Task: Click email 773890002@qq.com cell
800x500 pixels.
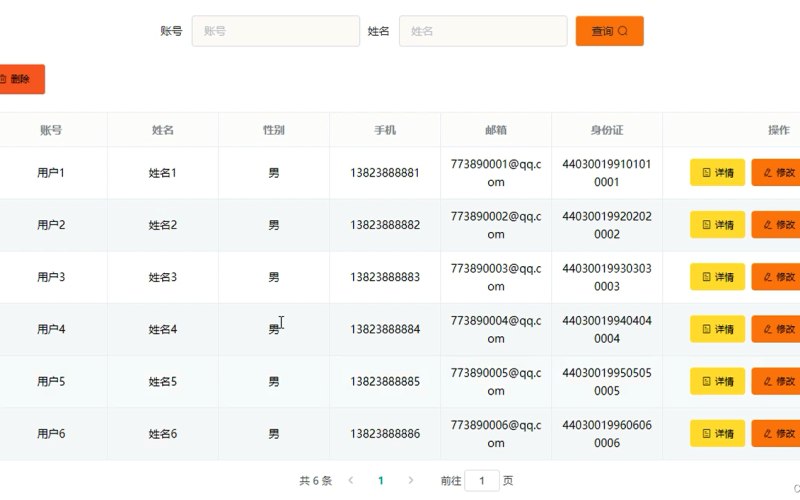Action: click(x=496, y=225)
